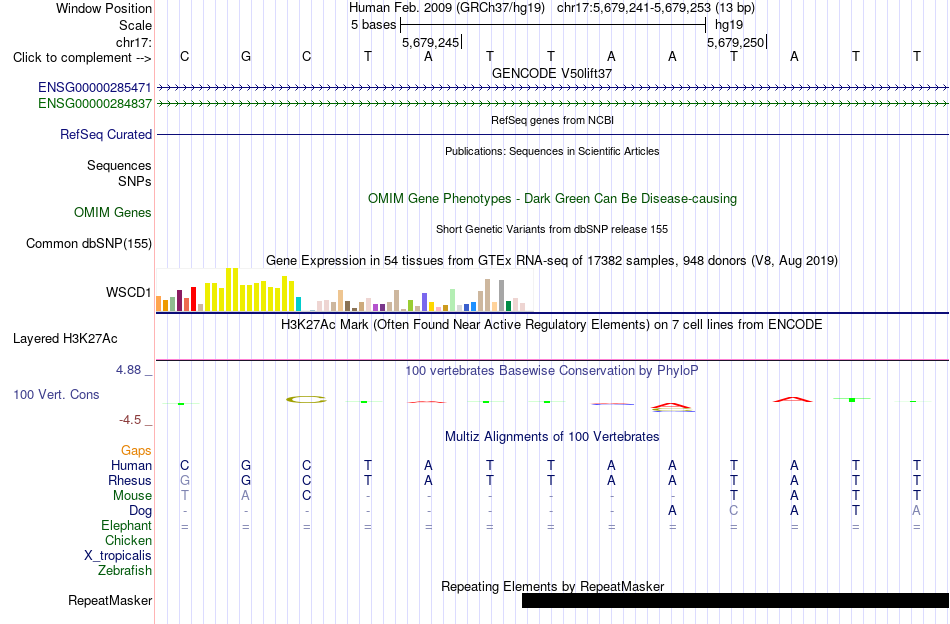Screen dimensions: 950x624
Task: Click the light green bar in GTEx chart
Action: point(452,300)
